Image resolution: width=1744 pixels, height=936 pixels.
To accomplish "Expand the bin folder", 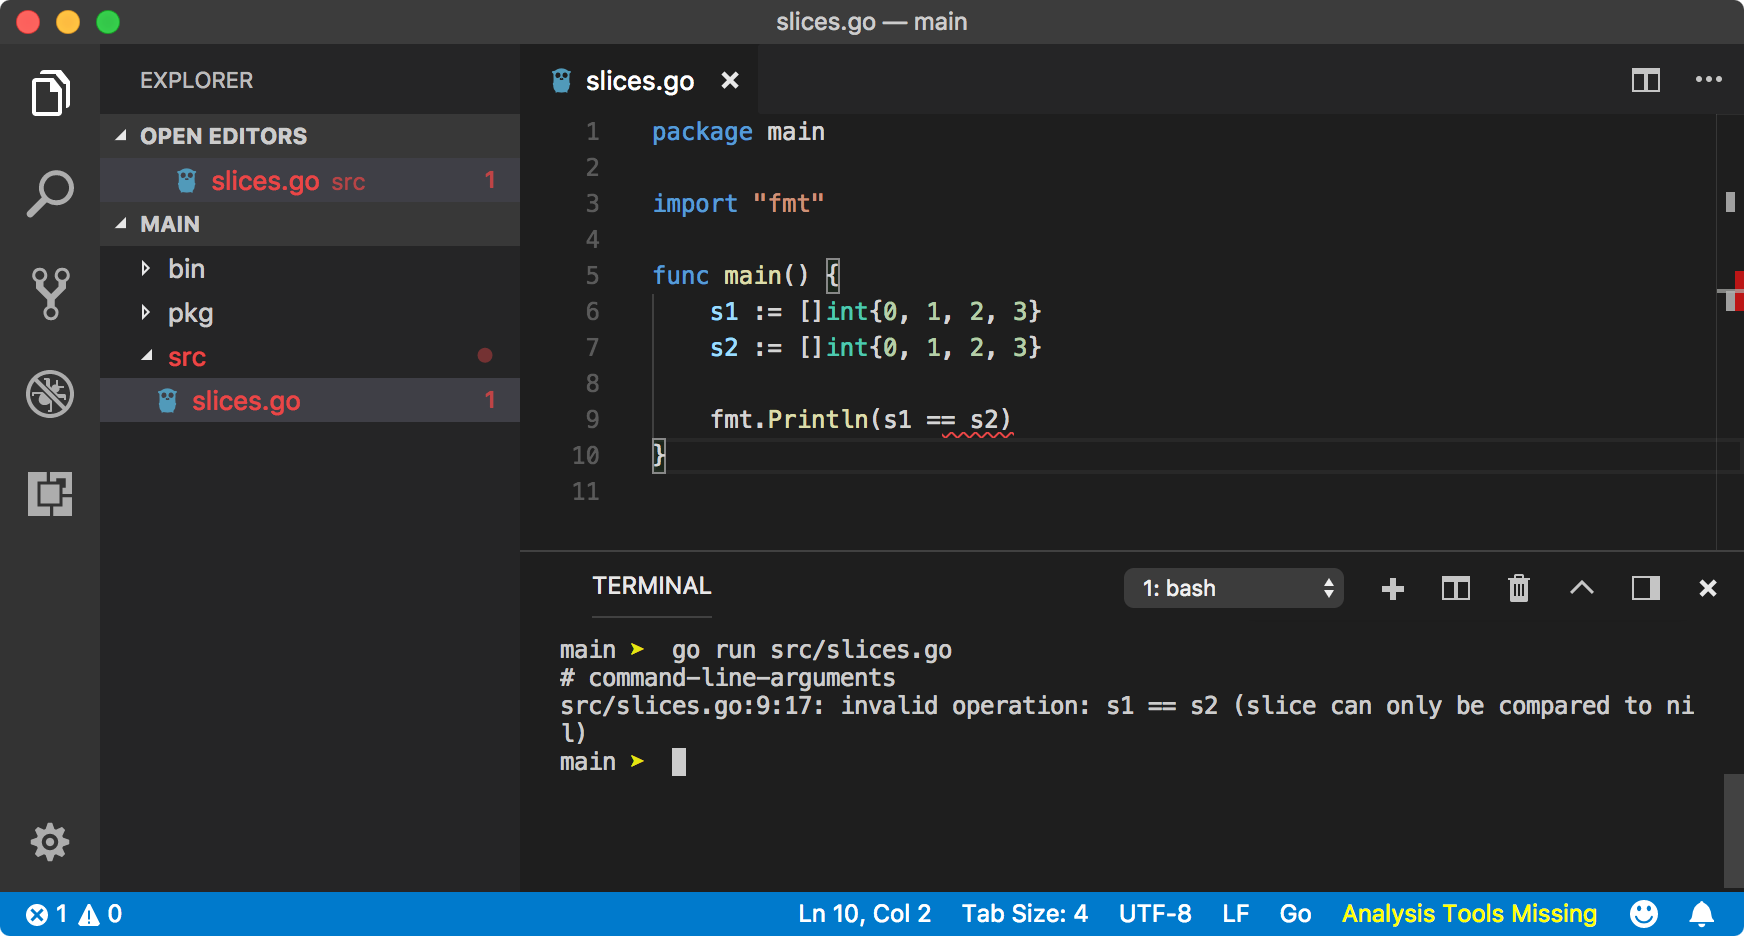I will 186,268.
